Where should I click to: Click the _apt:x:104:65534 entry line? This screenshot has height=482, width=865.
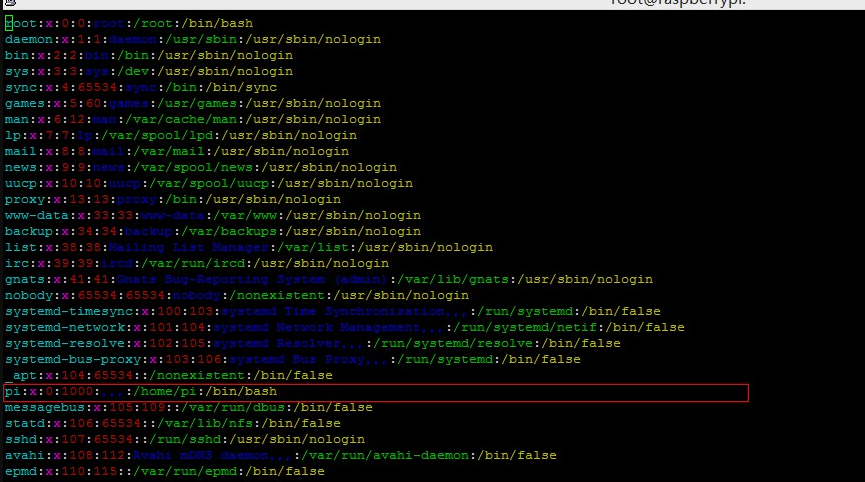tap(169, 376)
